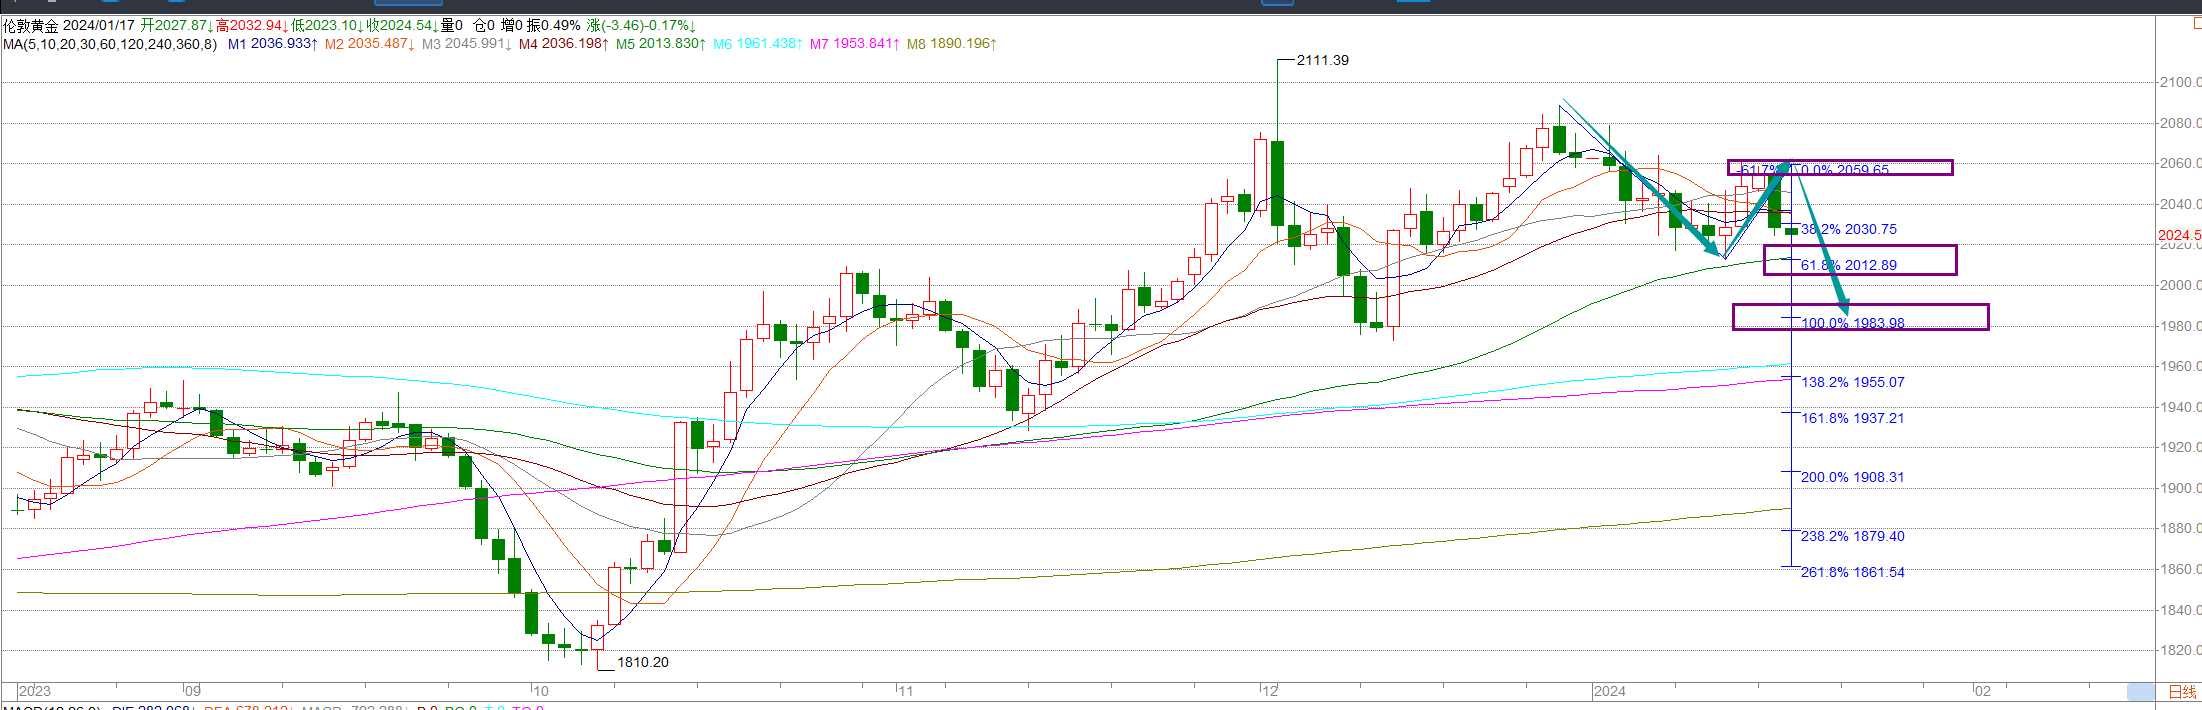Click the 2024 label on time axis

click(1609, 691)
